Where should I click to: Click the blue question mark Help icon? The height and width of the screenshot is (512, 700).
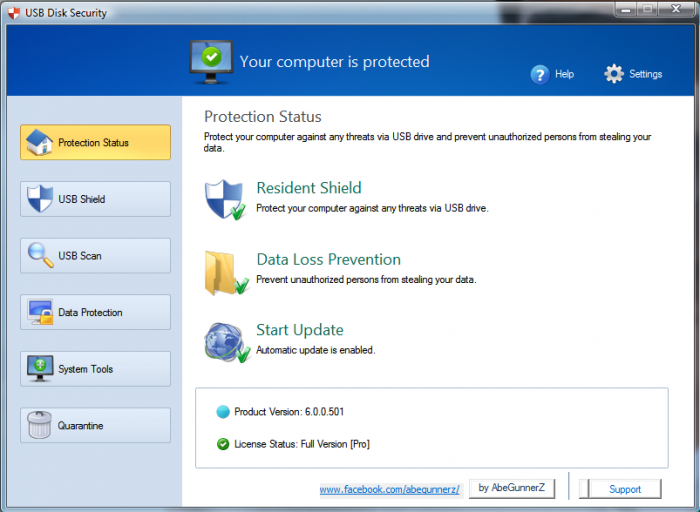coord(540,74)
